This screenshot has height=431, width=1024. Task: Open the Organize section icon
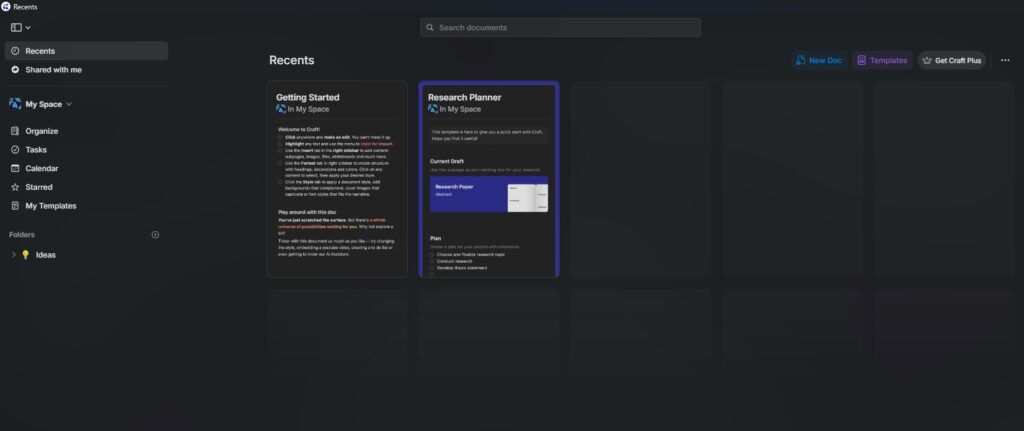click(15, 131)
